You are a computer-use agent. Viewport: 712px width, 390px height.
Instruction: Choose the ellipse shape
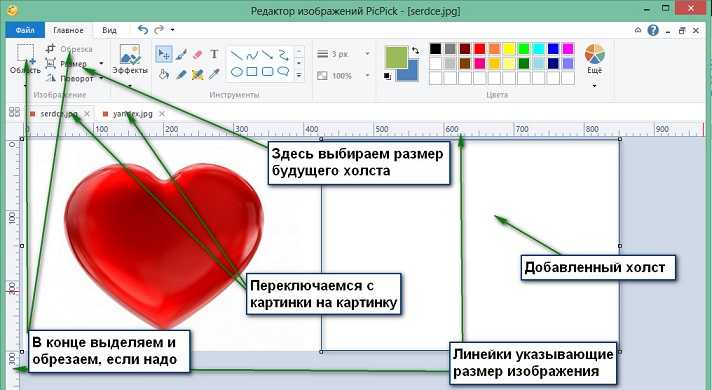(x=237, y=72)
